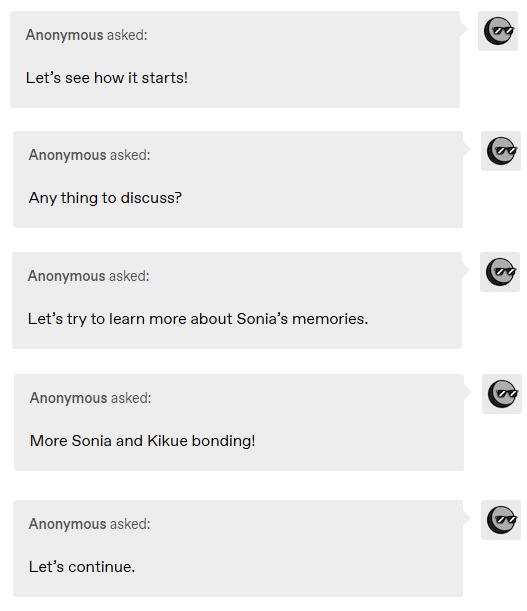Click the text "More Sonia and Kikue bonding!"
The height and width of the screenshot is (611, 527).
coord(142,441)
